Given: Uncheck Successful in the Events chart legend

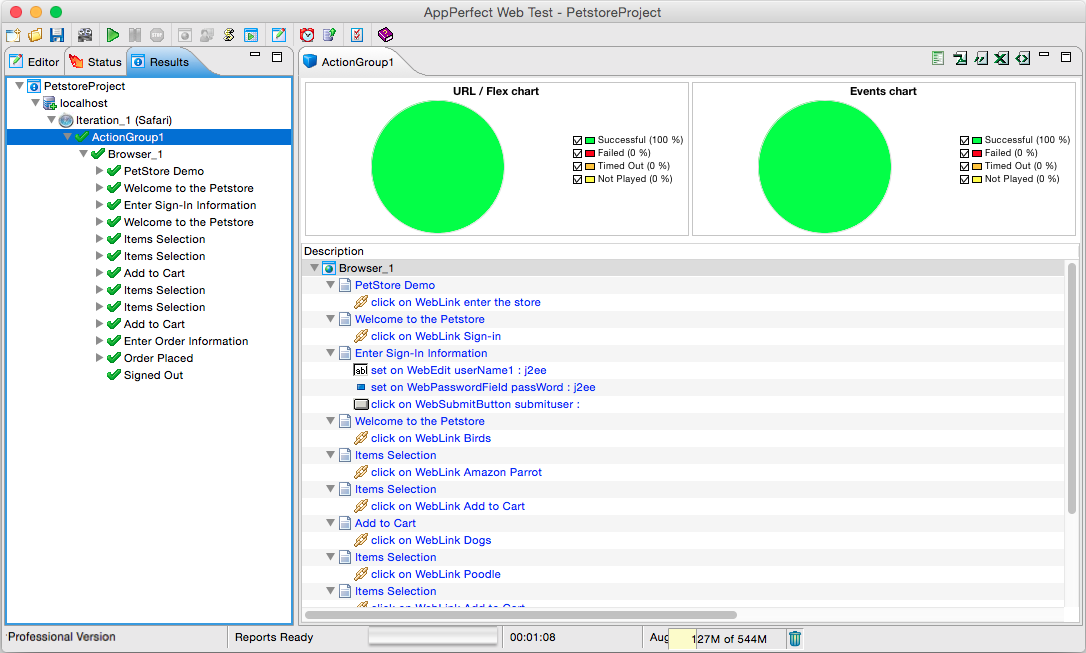Looking at the screenshot, I should tap(965, 140).
